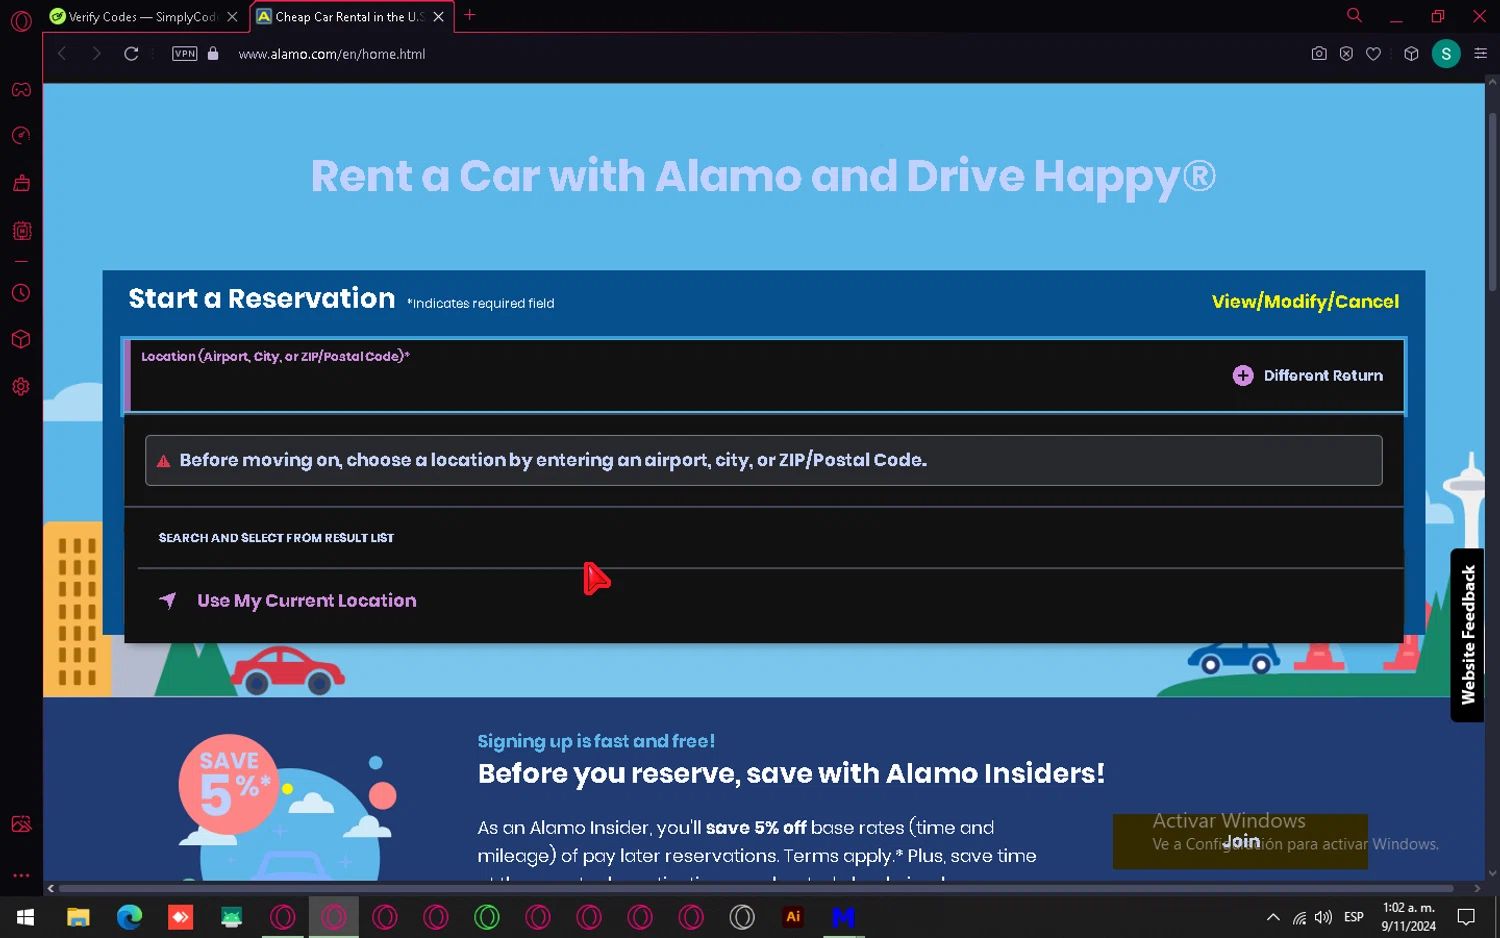Open the Easy Setup sliders icon
The image size is (1500, 938).
pos(1481,54)
